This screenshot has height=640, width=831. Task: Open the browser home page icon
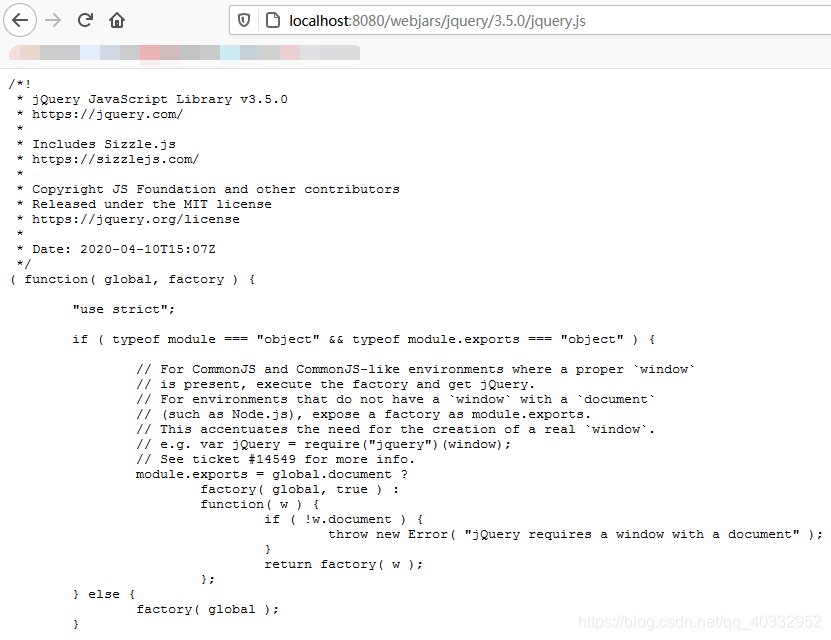coord(117,20)
